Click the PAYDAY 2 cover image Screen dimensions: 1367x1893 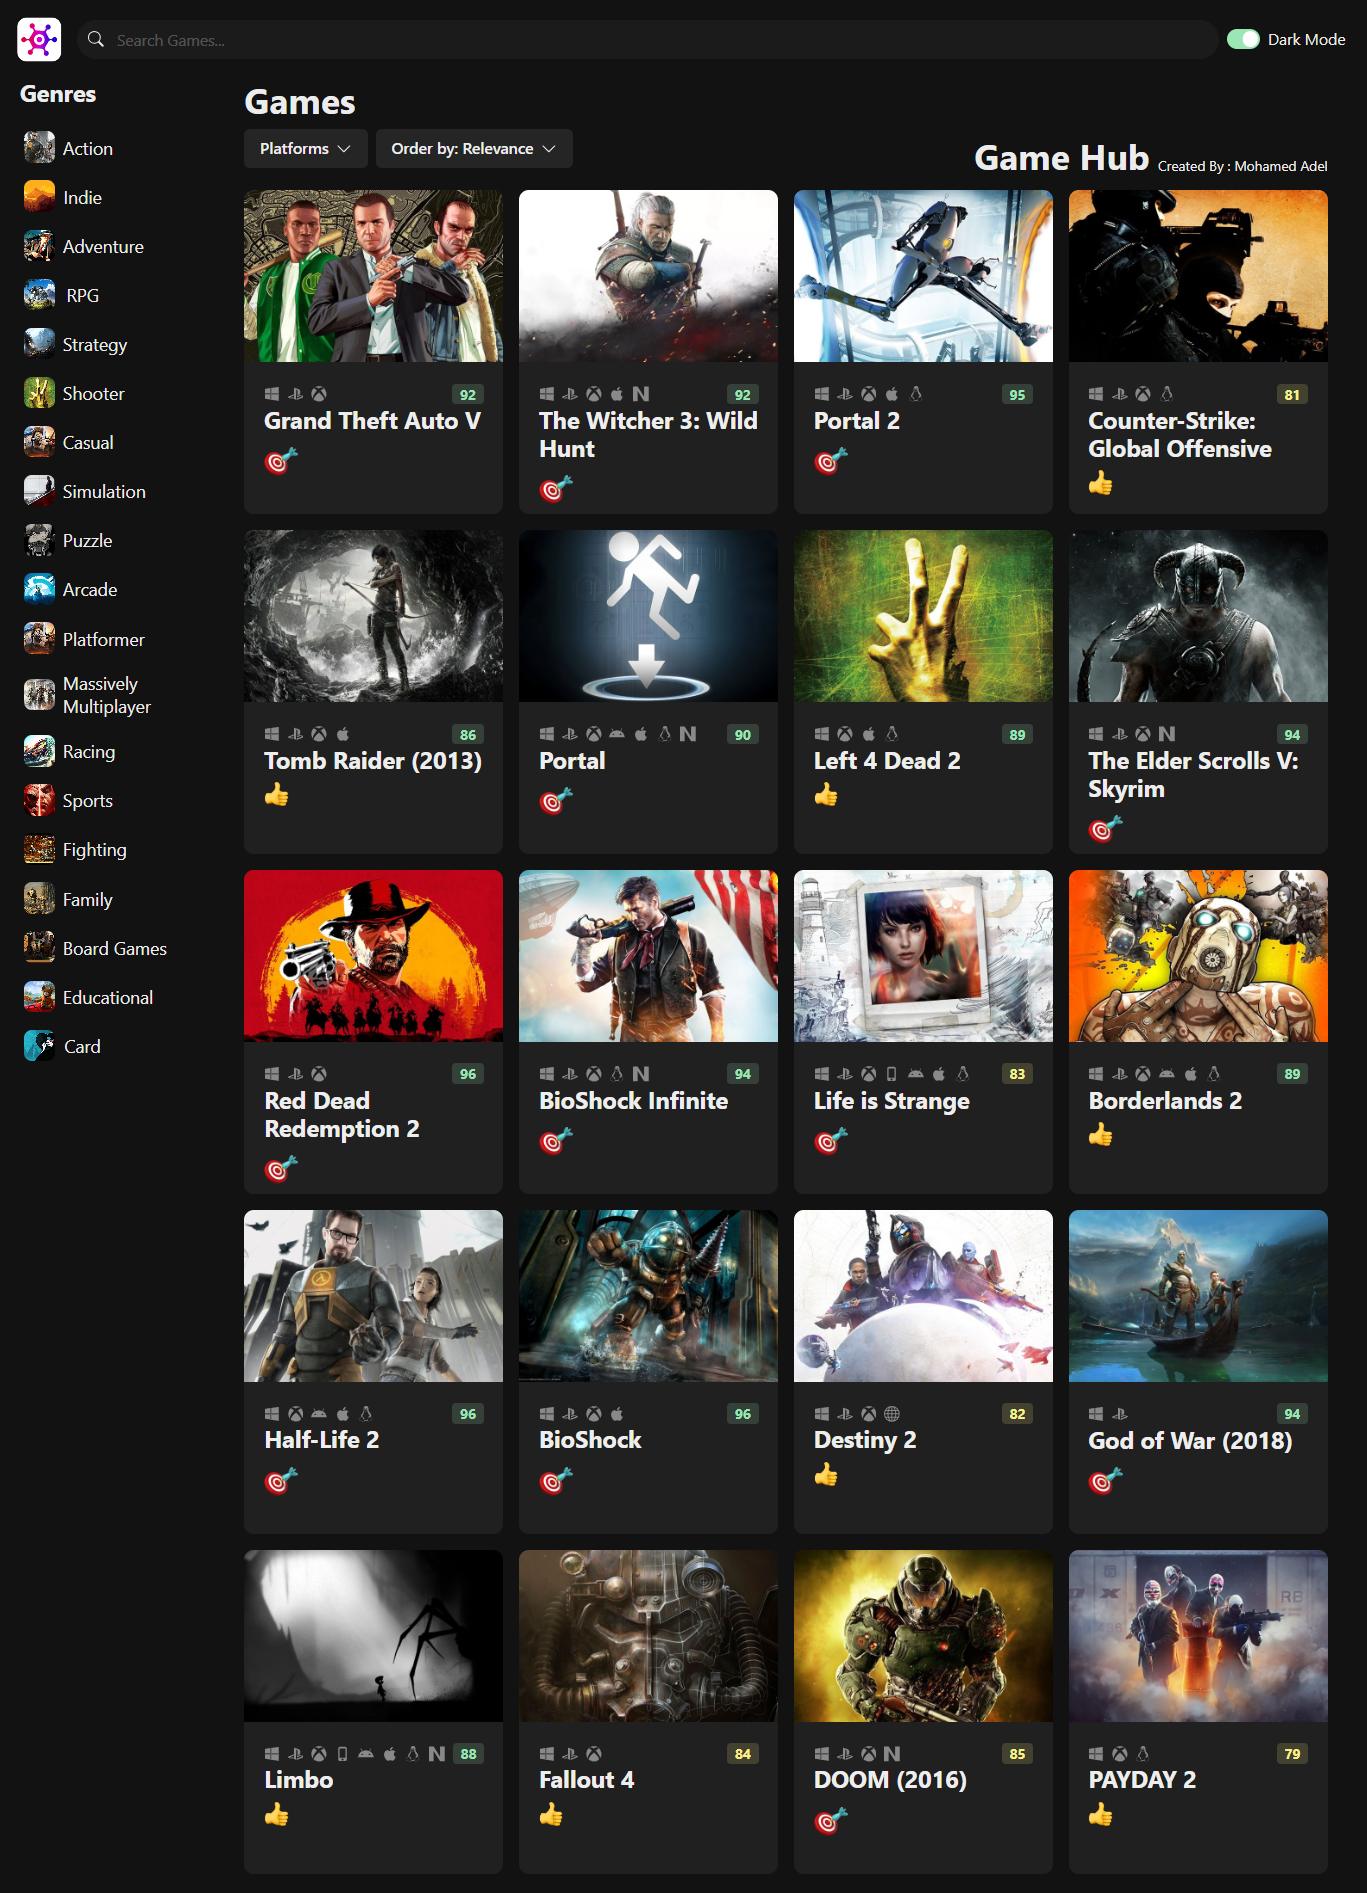[1198, 1636]
